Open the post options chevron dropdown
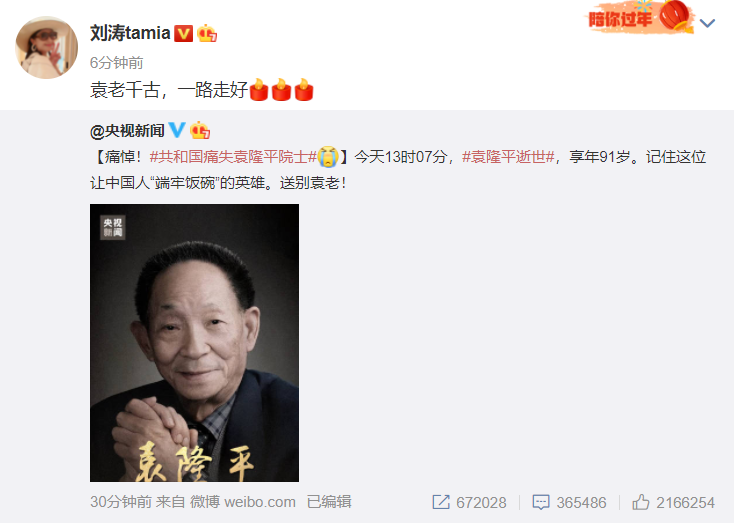The height and width of the screenshot is (523, 734). (707, 22)
